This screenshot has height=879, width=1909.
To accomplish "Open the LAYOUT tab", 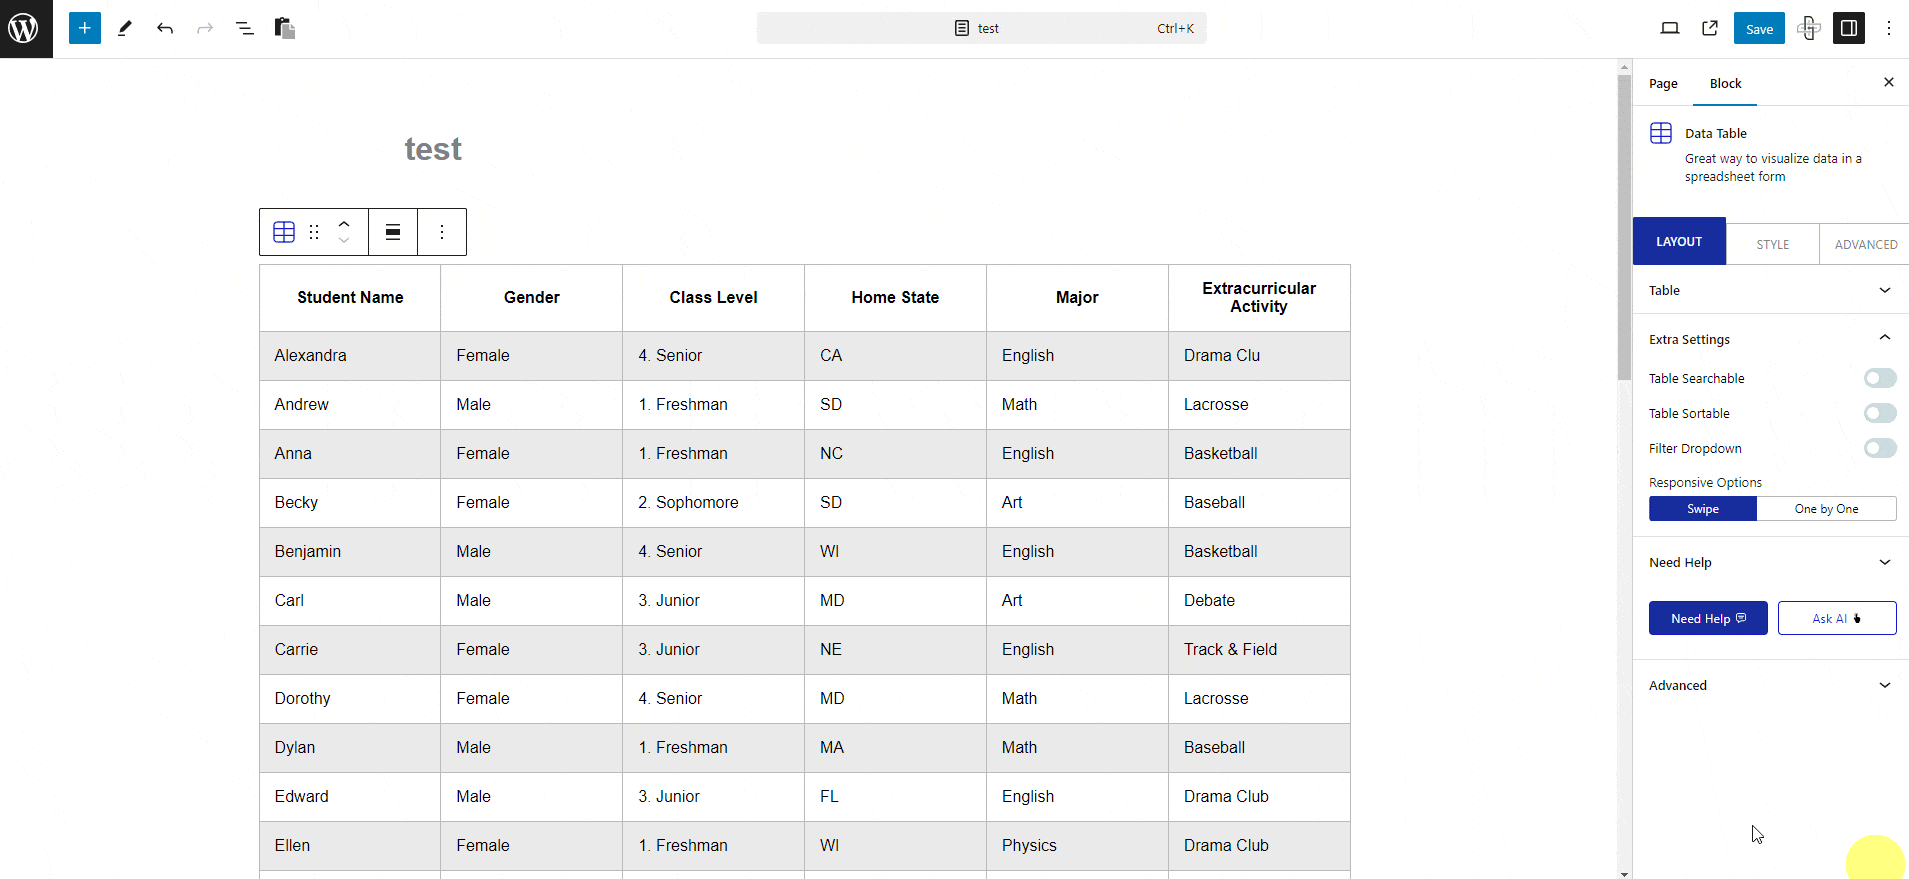I will pyautogui.click(x=1679, y=241).
